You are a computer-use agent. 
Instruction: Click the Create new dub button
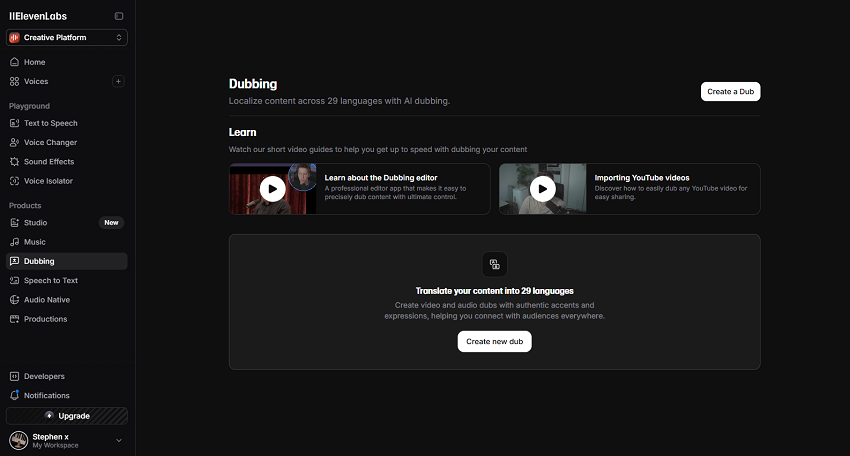point(495,341)
